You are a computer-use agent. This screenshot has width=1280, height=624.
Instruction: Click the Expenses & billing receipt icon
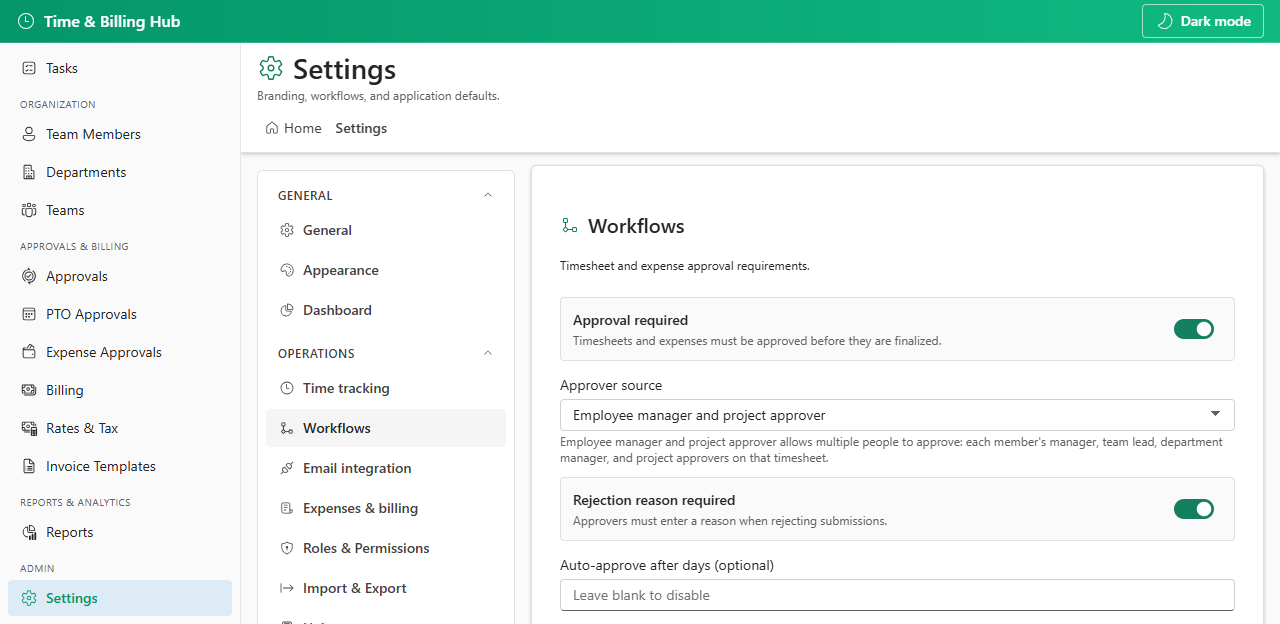click(x=287, y=508)
